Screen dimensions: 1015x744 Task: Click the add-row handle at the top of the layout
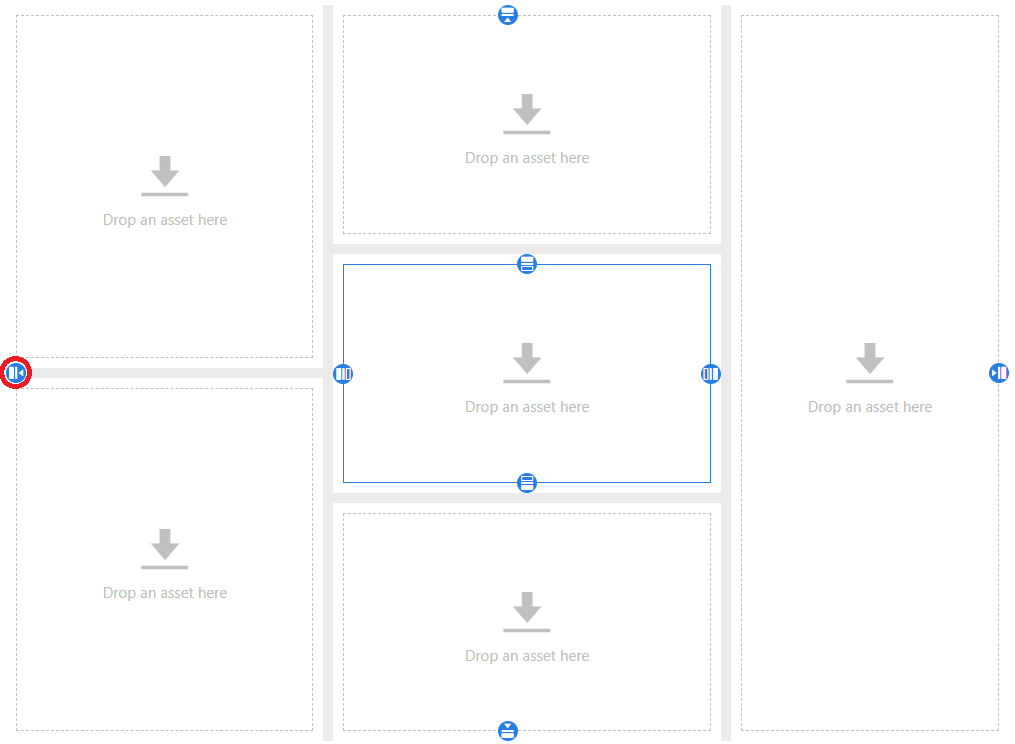point(508,15)
